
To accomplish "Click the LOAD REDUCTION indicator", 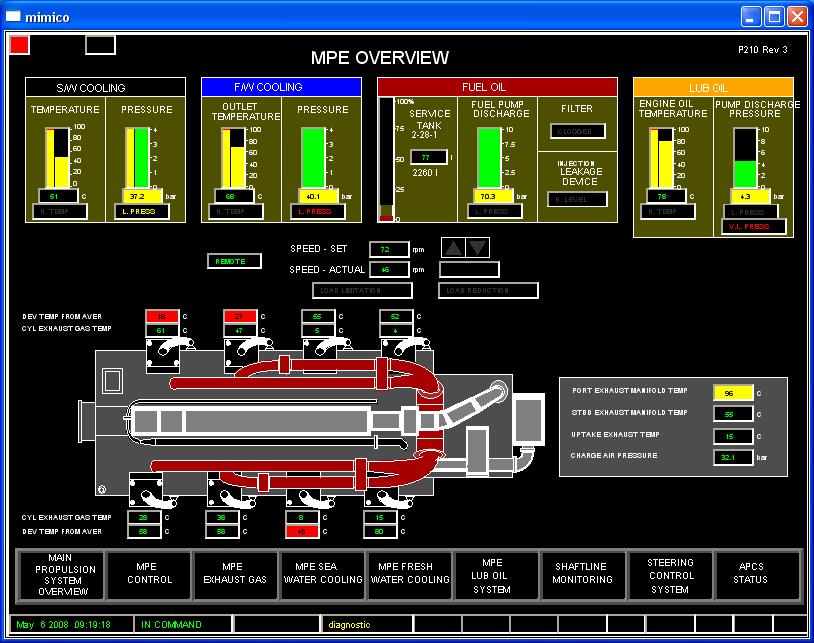I will [489, 291].
